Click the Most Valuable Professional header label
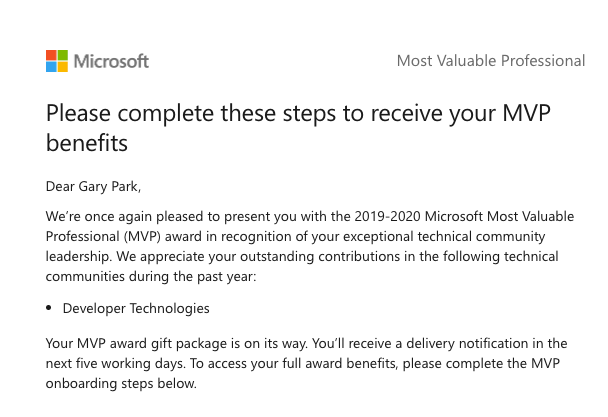This screenshot has height=417, width=608. click(490, 61)
